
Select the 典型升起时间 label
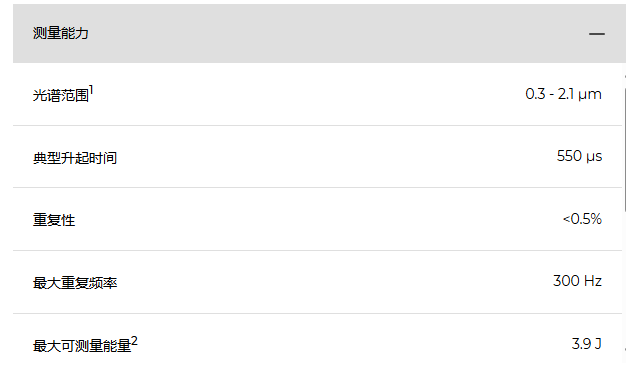[x=75, y=158]
